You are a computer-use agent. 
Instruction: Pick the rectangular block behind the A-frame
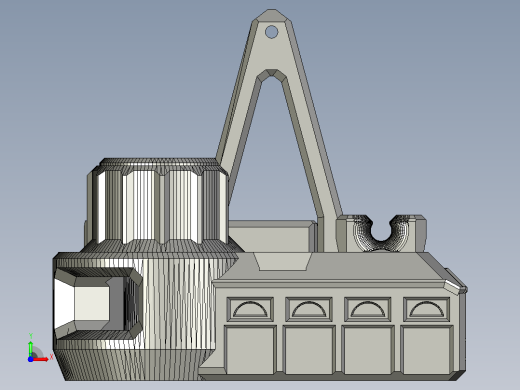click(x=271, y=236)
